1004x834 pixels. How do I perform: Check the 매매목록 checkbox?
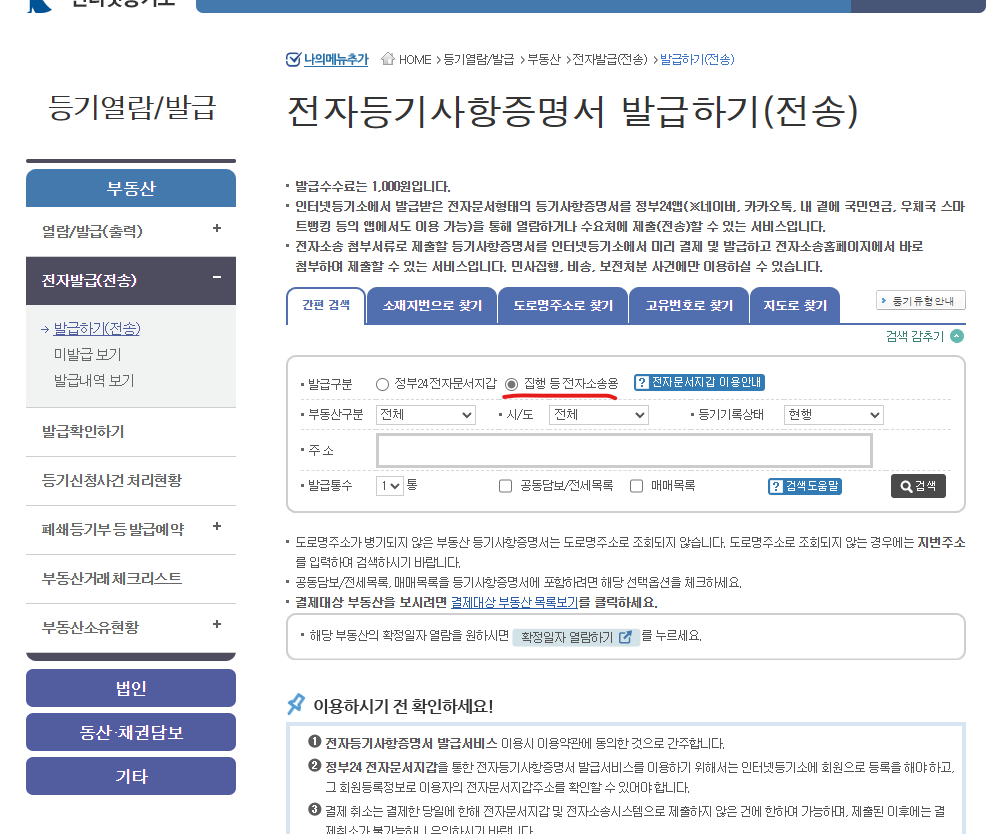pyautogui.click(x=636, y=486)
